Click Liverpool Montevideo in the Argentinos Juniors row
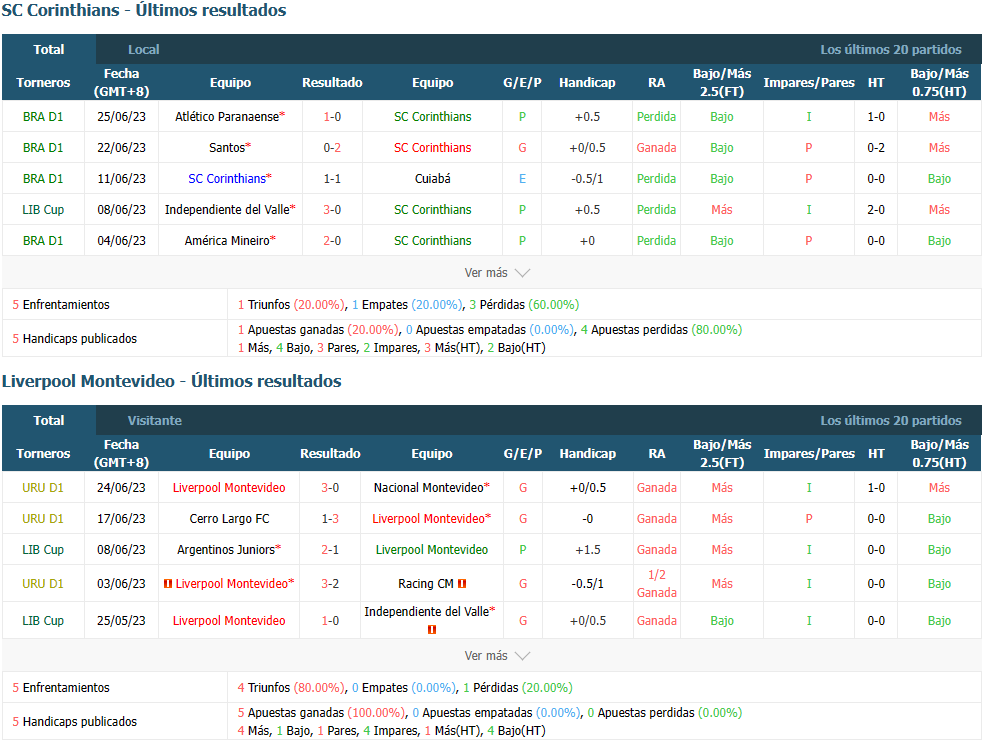Image resolution: width=990 pixels, height=746 pixels. coord(432,550)
